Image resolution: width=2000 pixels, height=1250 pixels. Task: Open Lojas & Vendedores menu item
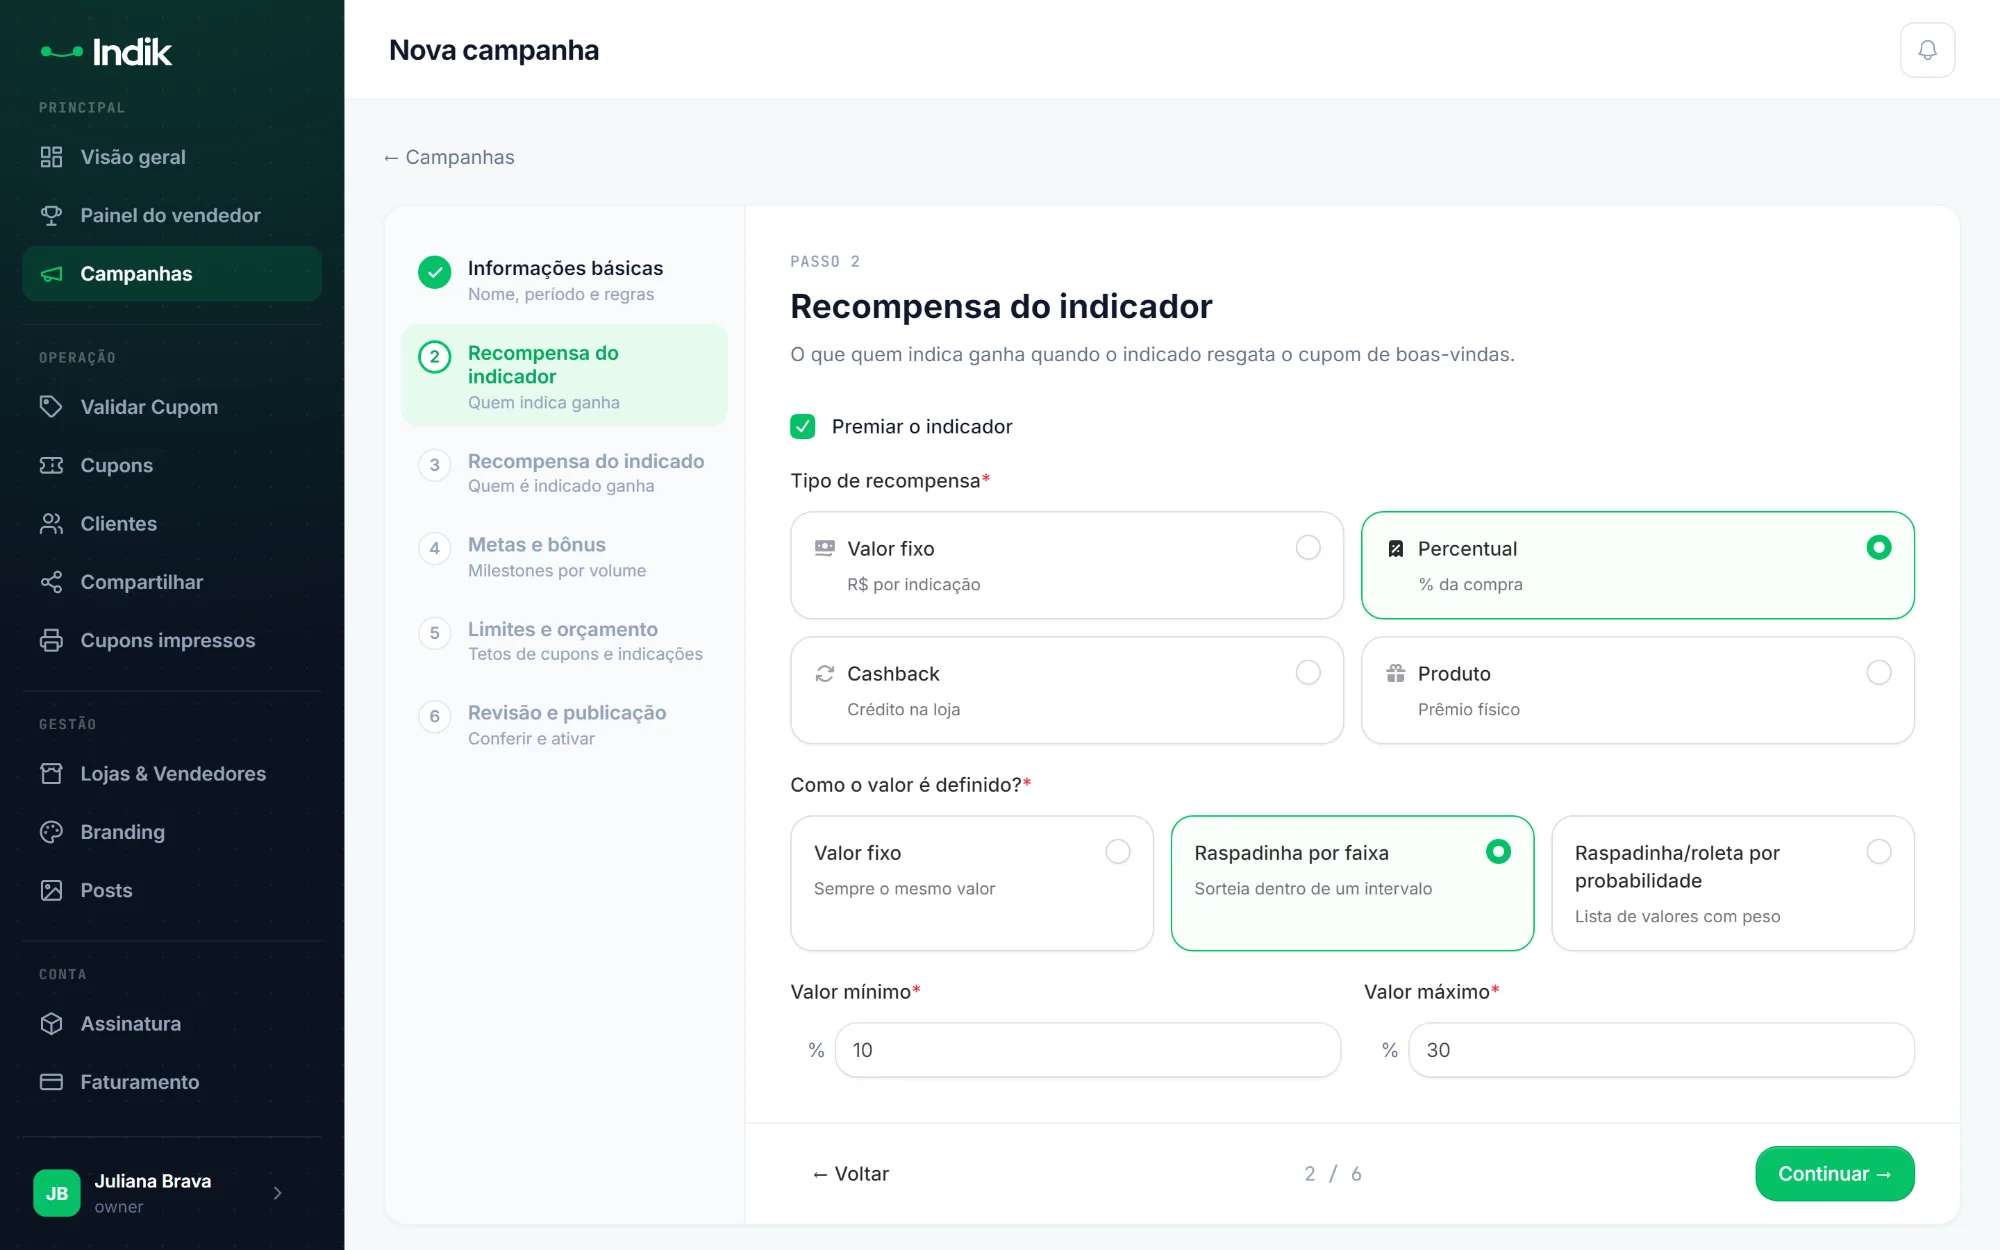tap(172, 774)
